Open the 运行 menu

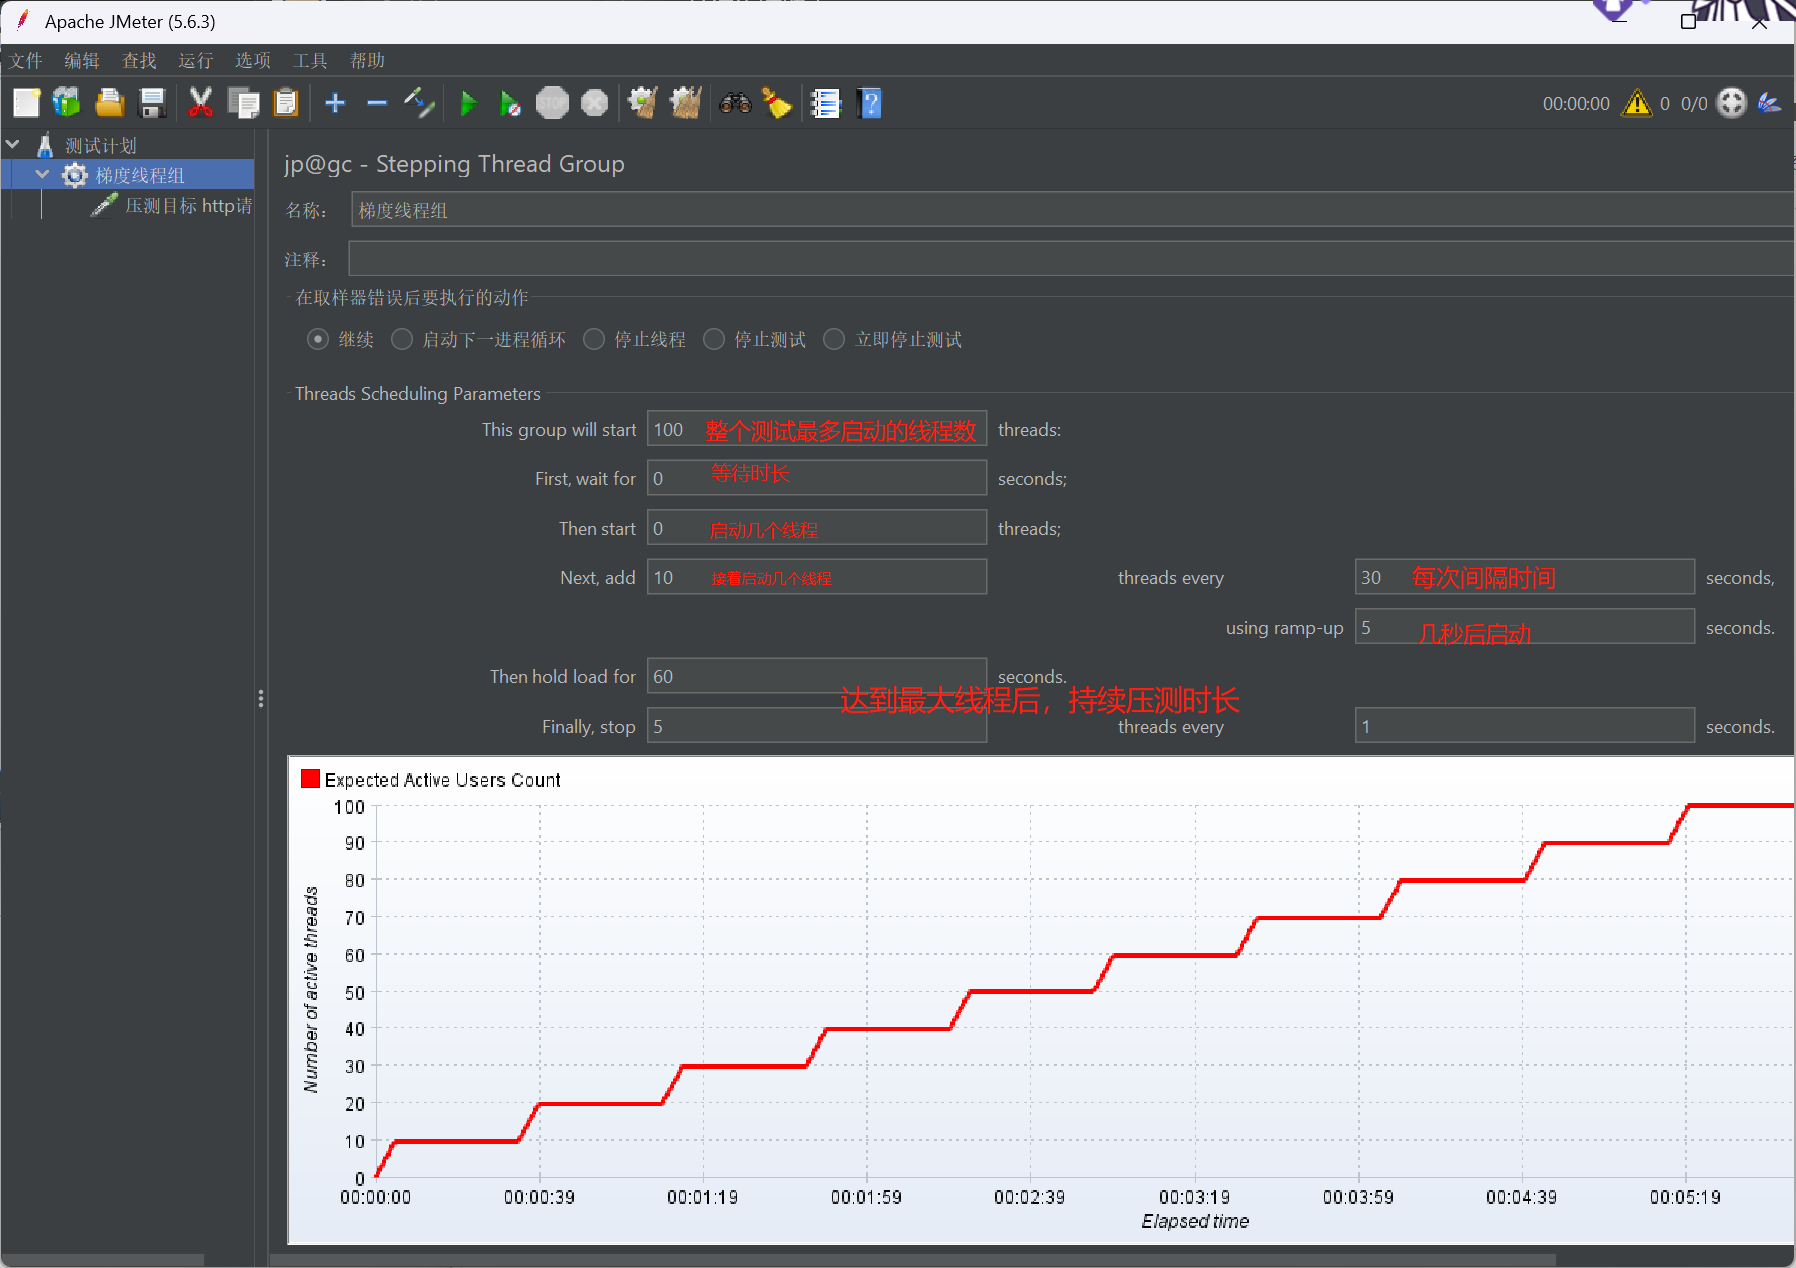coord(195,60)
